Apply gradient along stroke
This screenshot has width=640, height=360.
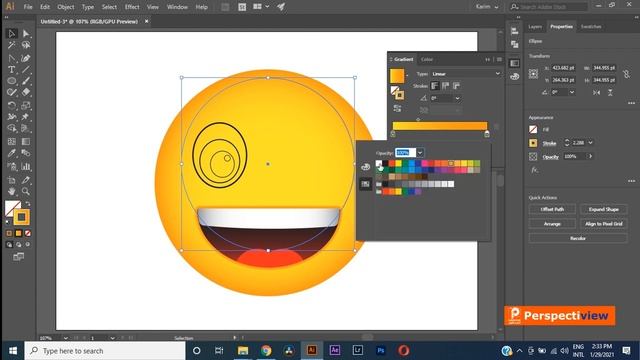click(x=445, y=86)
